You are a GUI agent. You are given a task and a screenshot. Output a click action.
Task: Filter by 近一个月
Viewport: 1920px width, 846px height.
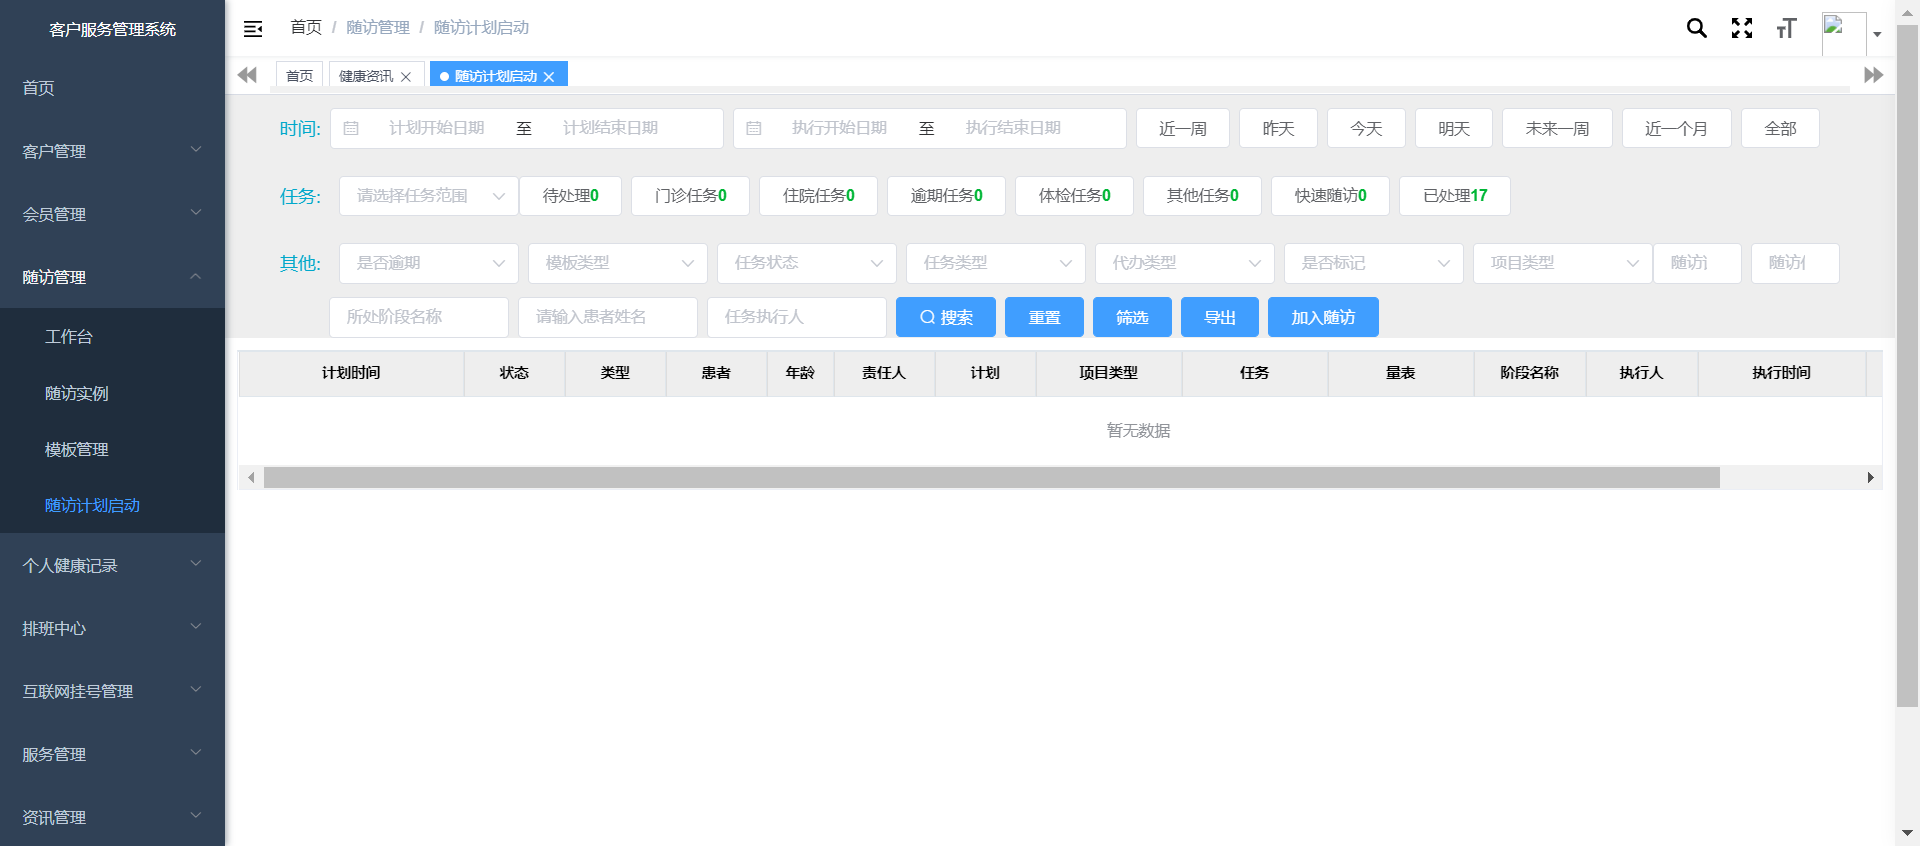[x=1676, y=128]
